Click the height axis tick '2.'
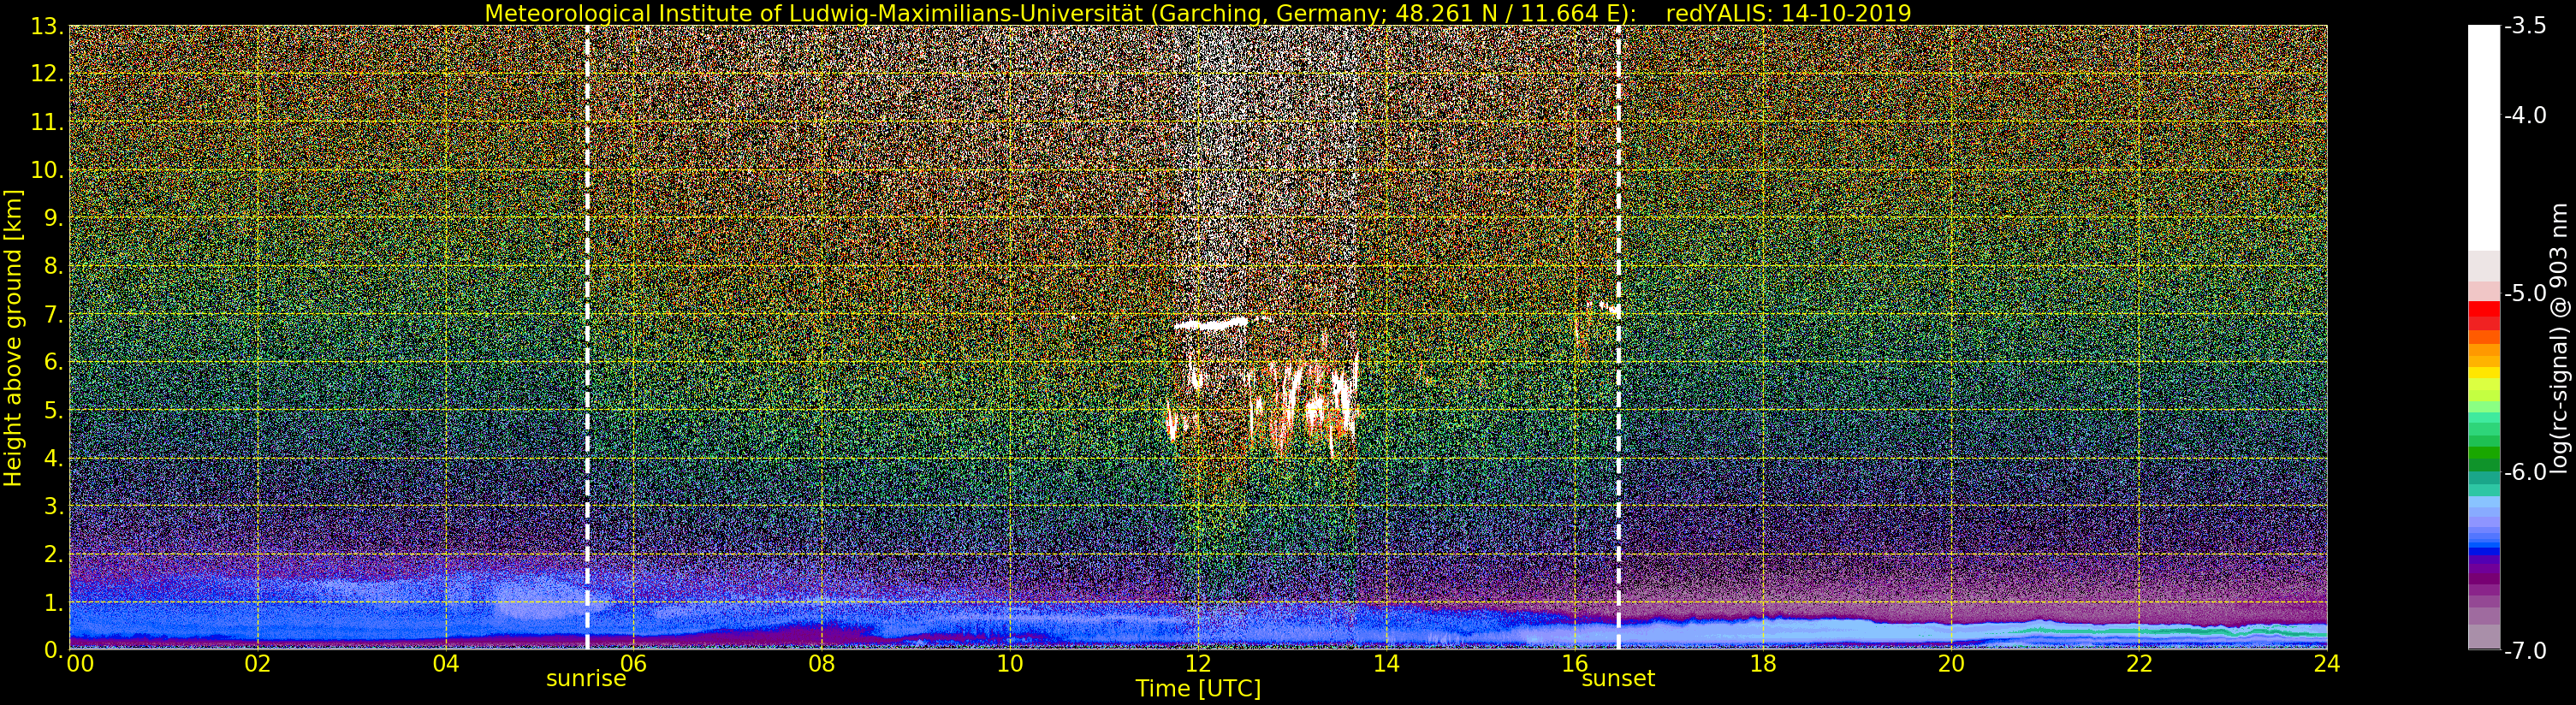 pyautogui.click(x=53, y=554)
